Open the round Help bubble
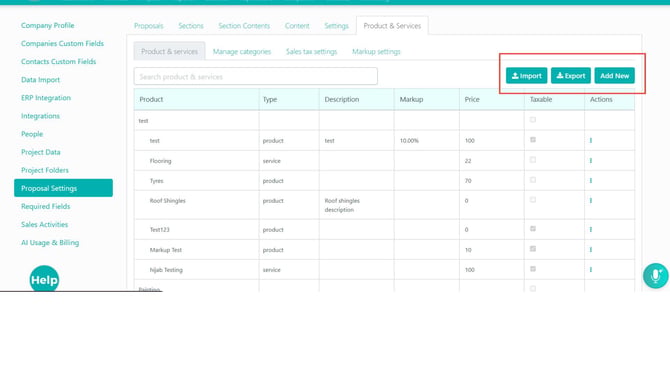The image size is (670, 376). [x=44, y=279]
